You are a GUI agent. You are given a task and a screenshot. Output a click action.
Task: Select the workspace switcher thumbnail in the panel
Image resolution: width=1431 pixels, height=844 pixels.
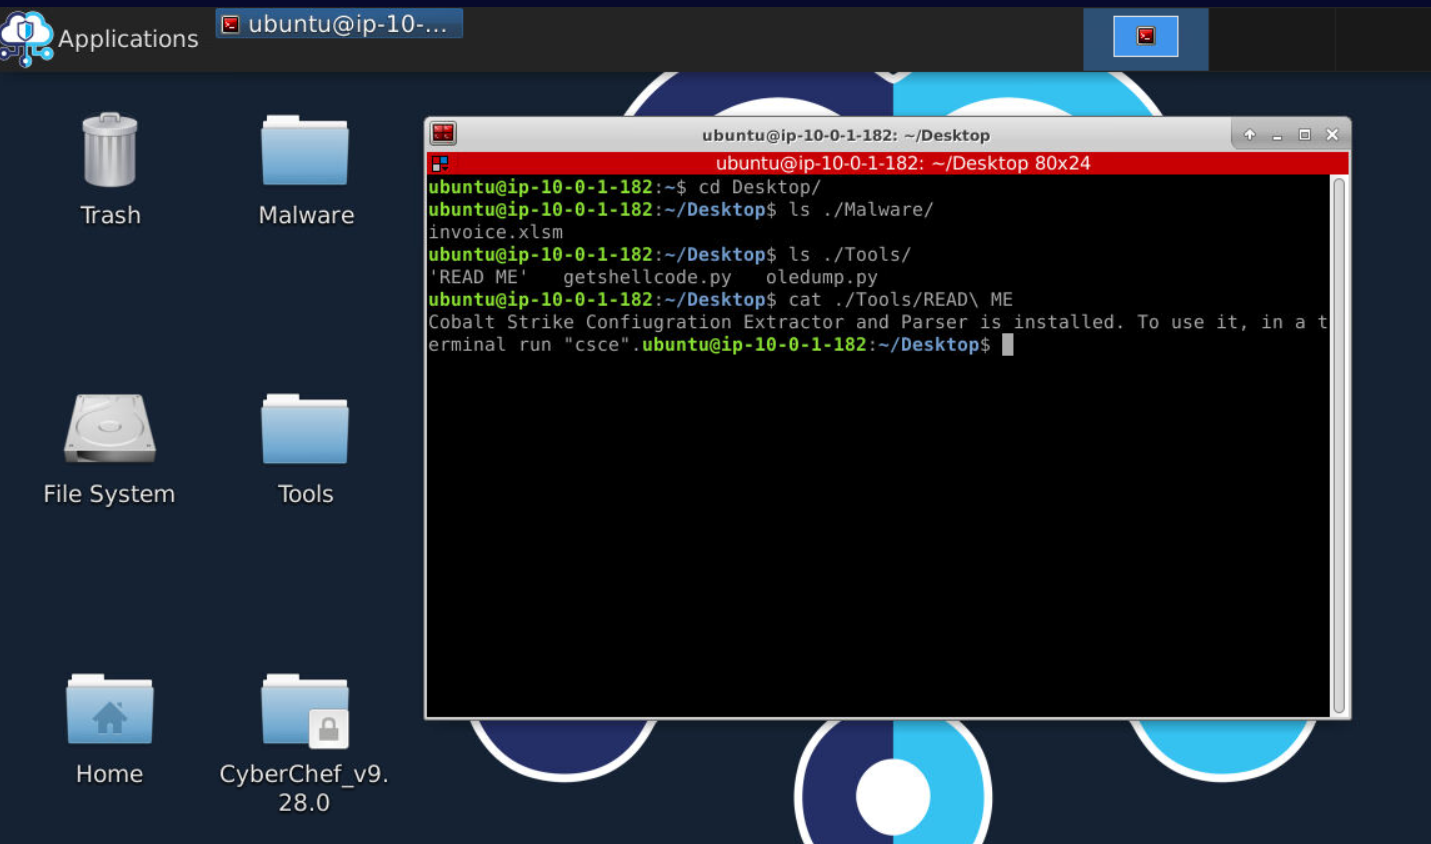point(1145,37)
